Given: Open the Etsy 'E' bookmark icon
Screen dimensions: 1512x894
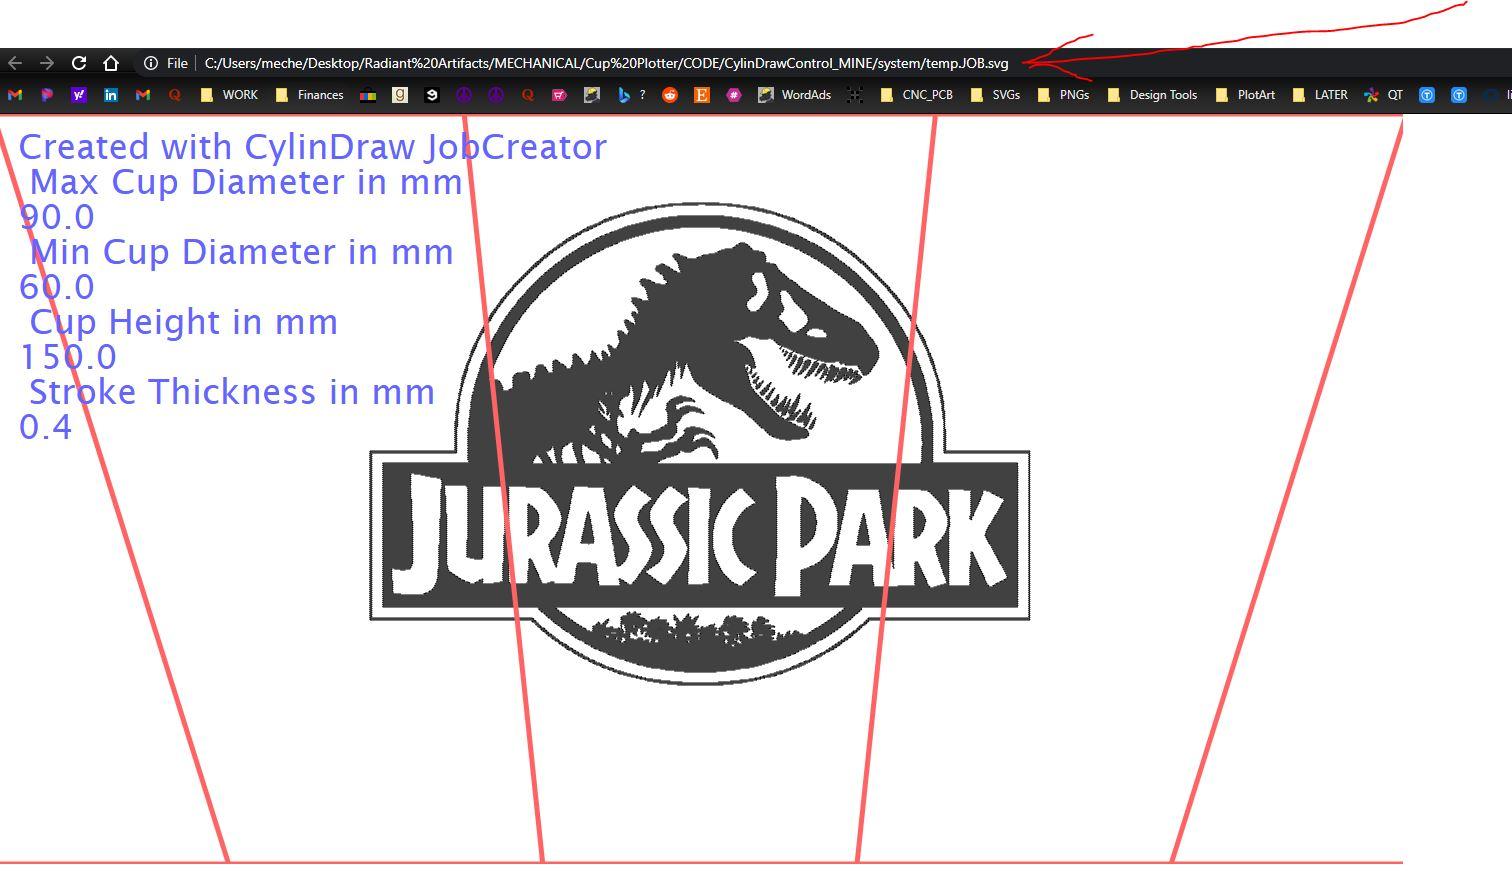Looking at the screenshot, I should (702, 95).
